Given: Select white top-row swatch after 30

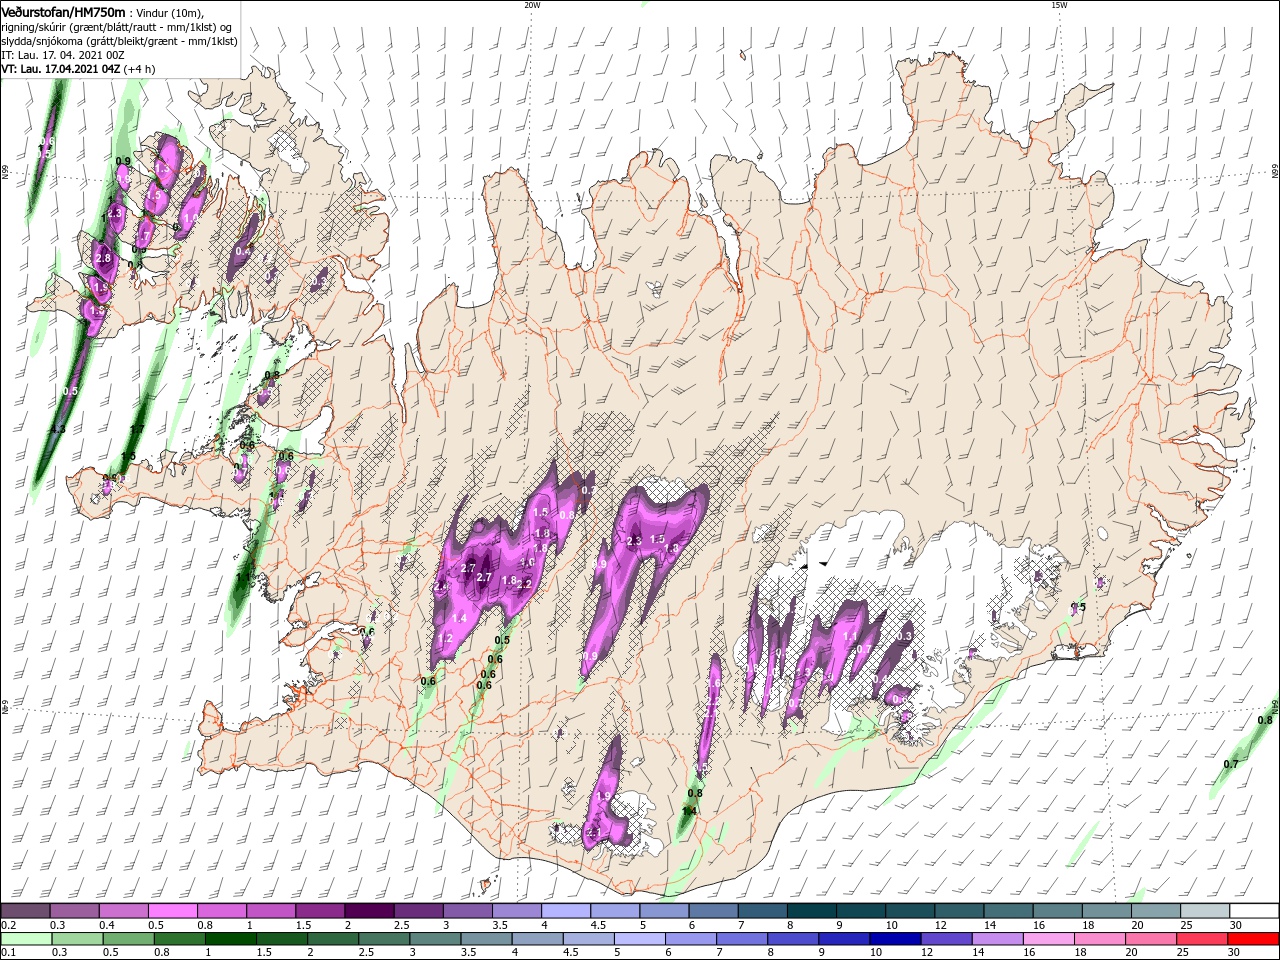Looking at the screenshot, I should (1254, 911).
